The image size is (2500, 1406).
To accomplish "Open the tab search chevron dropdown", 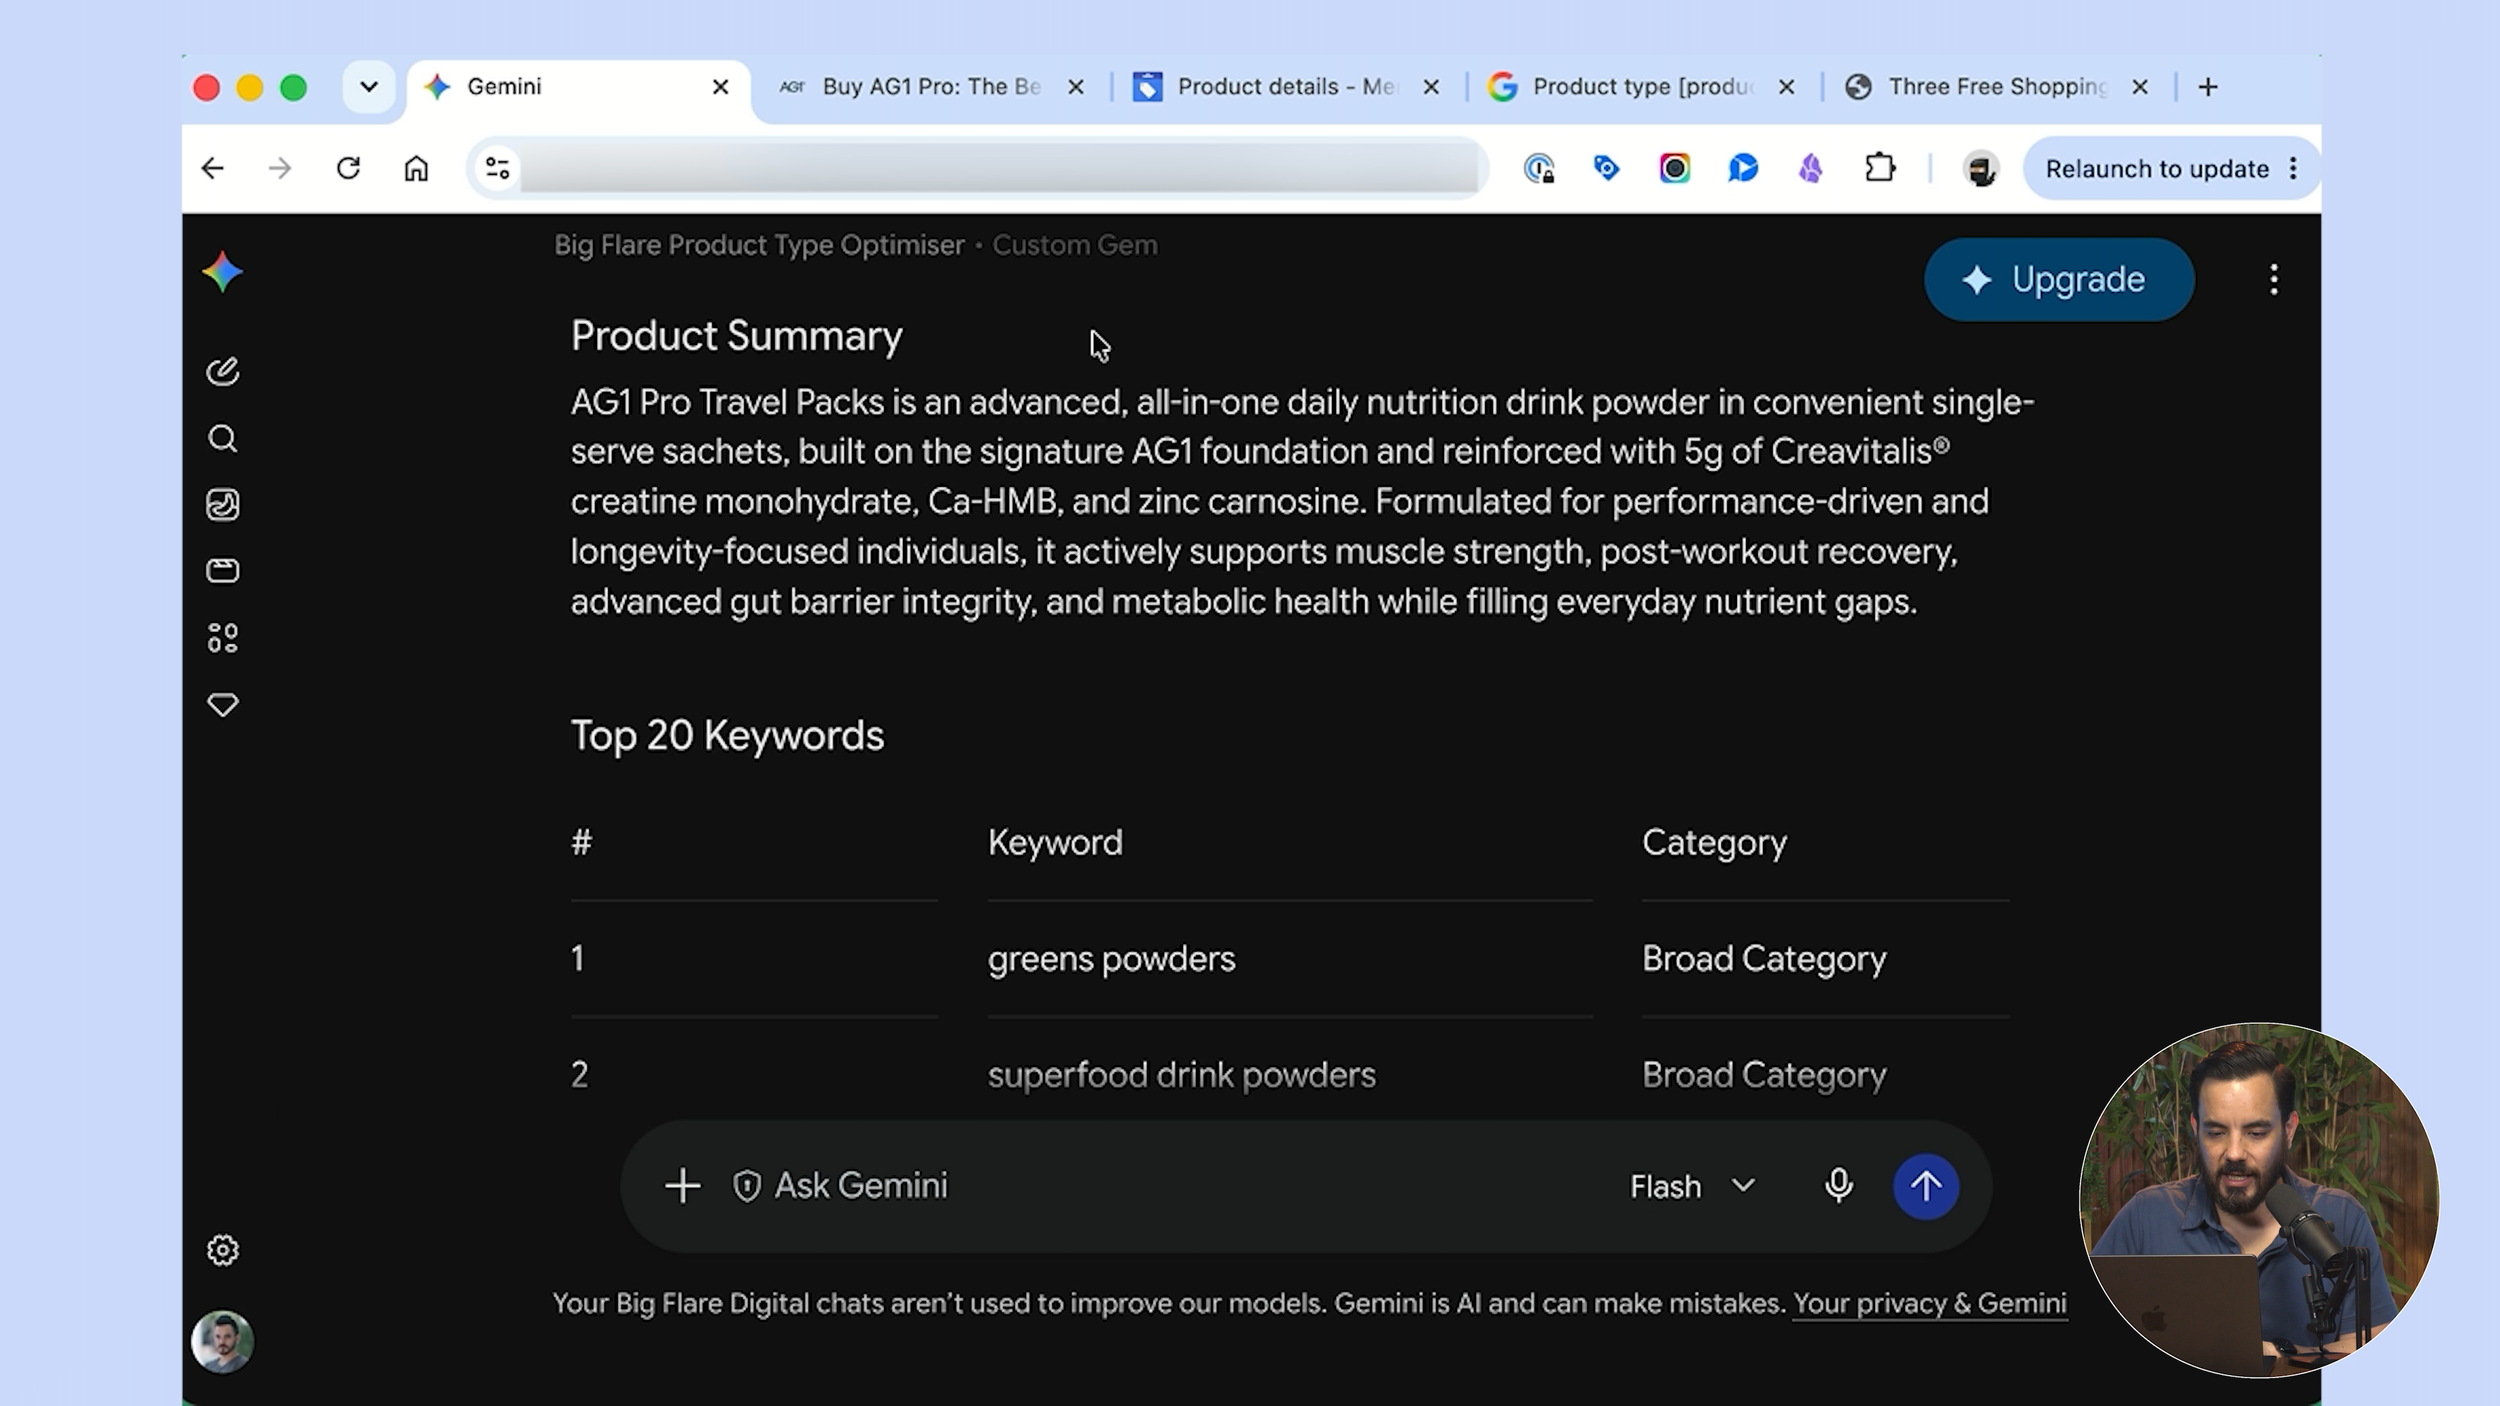I will pyautogui.click(x=368, y=87).
